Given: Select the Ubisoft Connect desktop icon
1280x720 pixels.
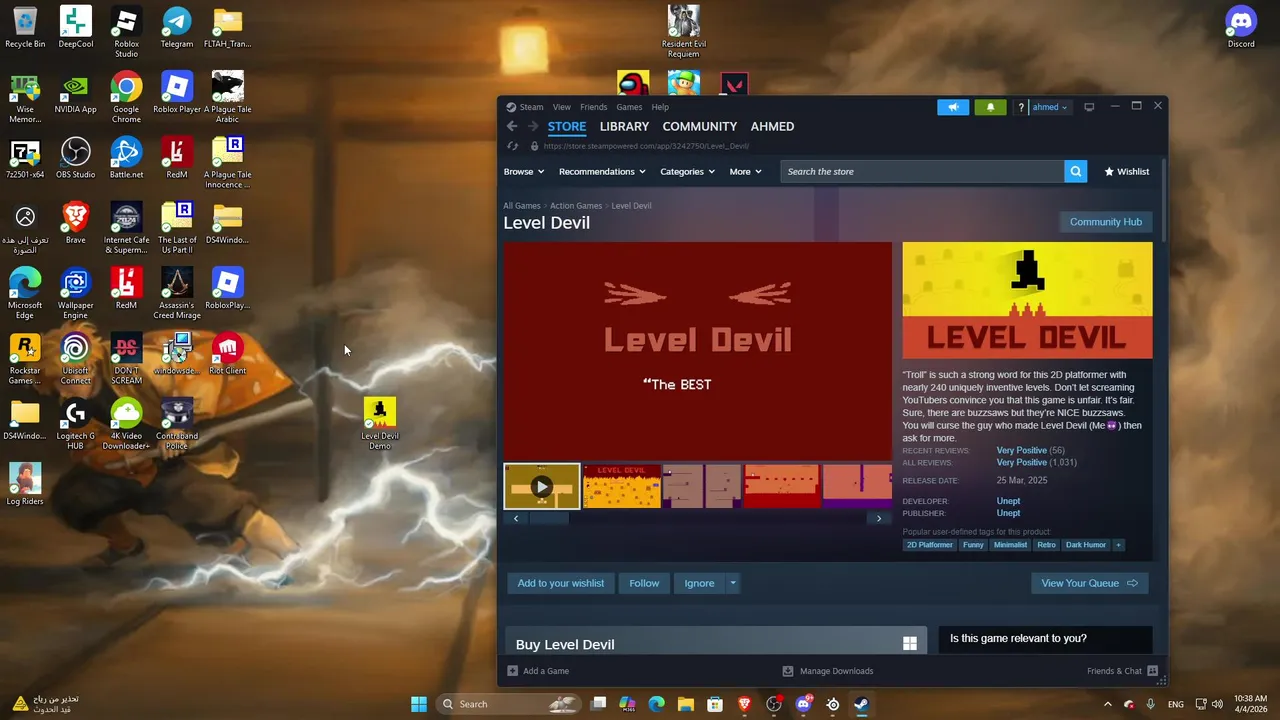Looking at the screenshot, I should (x=75, y=359).
